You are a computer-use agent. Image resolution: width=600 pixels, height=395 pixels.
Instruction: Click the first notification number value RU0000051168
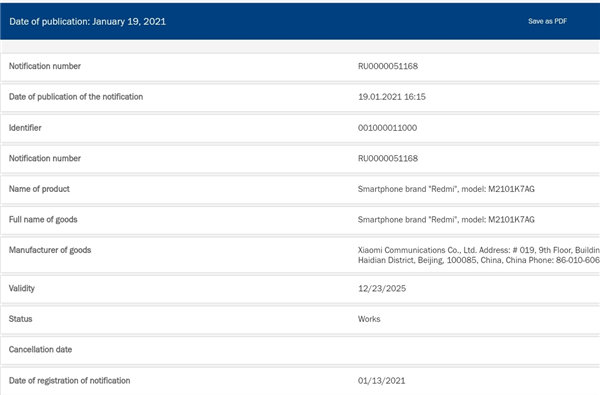[388, 66]
